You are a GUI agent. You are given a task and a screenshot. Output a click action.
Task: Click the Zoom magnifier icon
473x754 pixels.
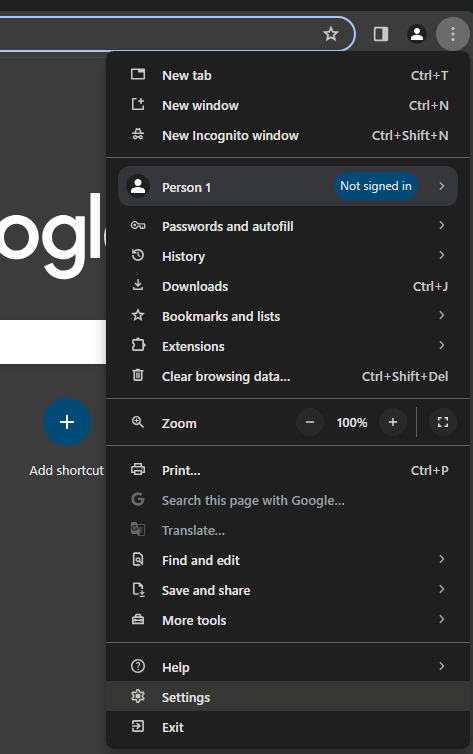[x=138, y=422]
